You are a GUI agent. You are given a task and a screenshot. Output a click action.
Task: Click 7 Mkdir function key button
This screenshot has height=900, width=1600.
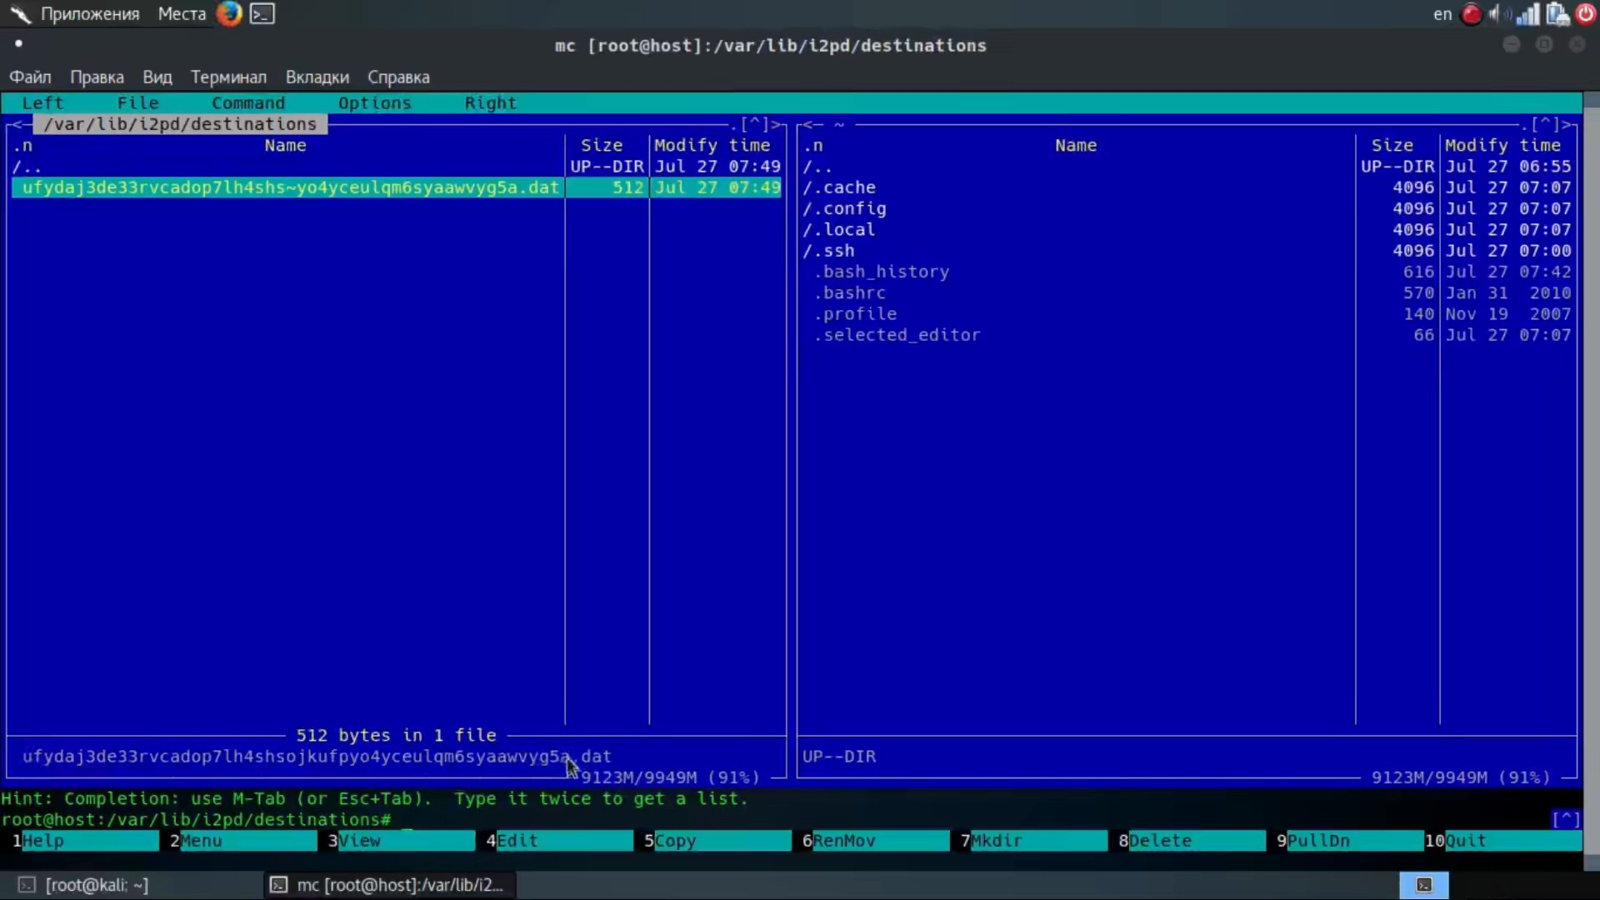coord(1033,840)
